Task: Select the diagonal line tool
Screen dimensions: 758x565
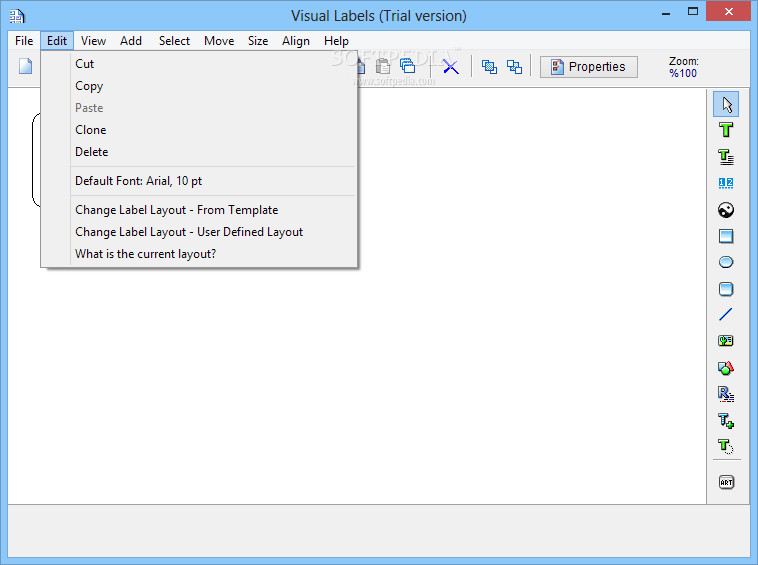Action: click(726, 315)
